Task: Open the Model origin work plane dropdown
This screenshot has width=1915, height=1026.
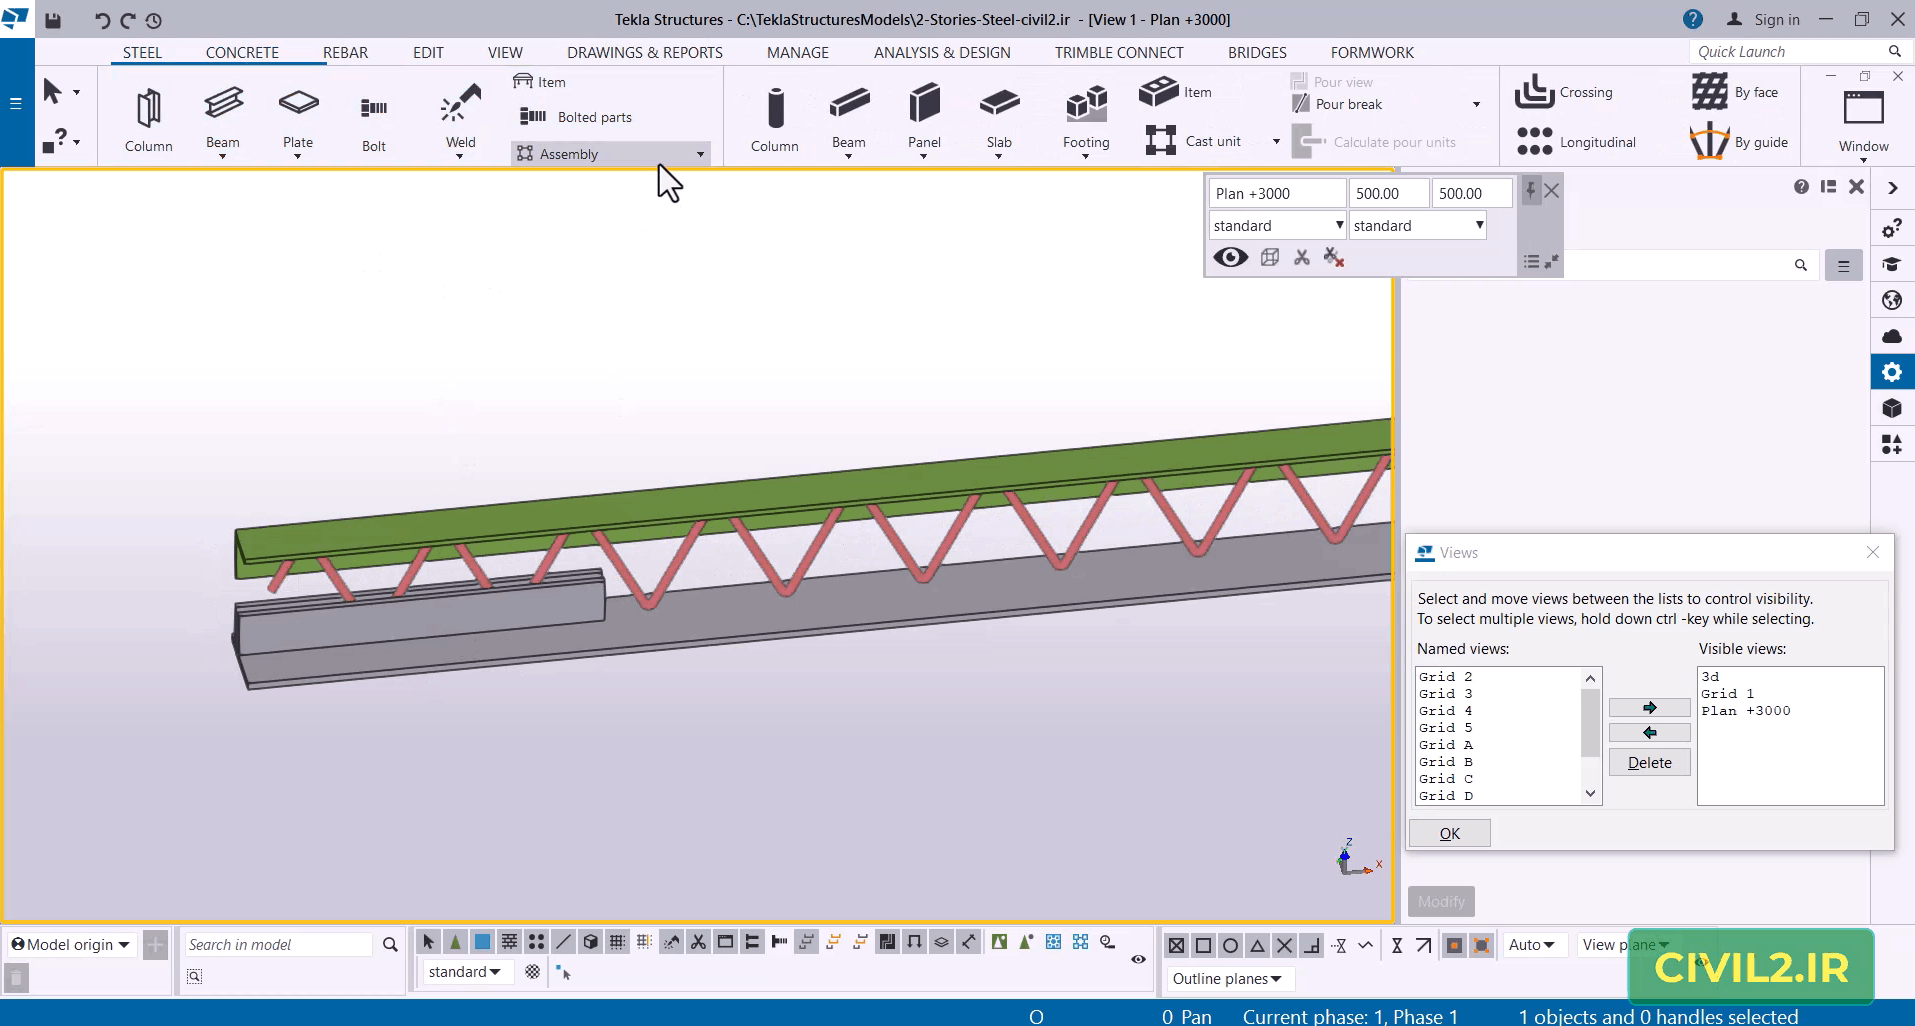Action: 71,944
